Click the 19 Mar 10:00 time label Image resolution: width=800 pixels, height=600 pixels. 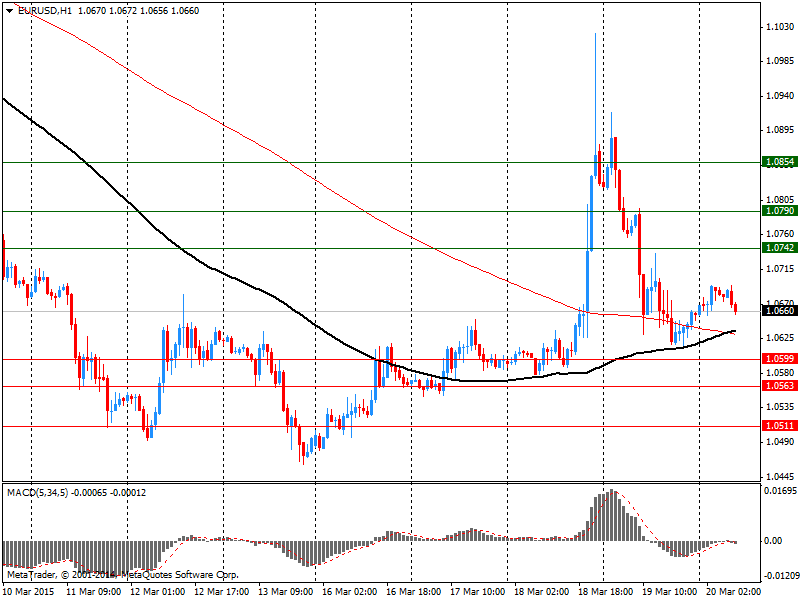tap(670, 592)
